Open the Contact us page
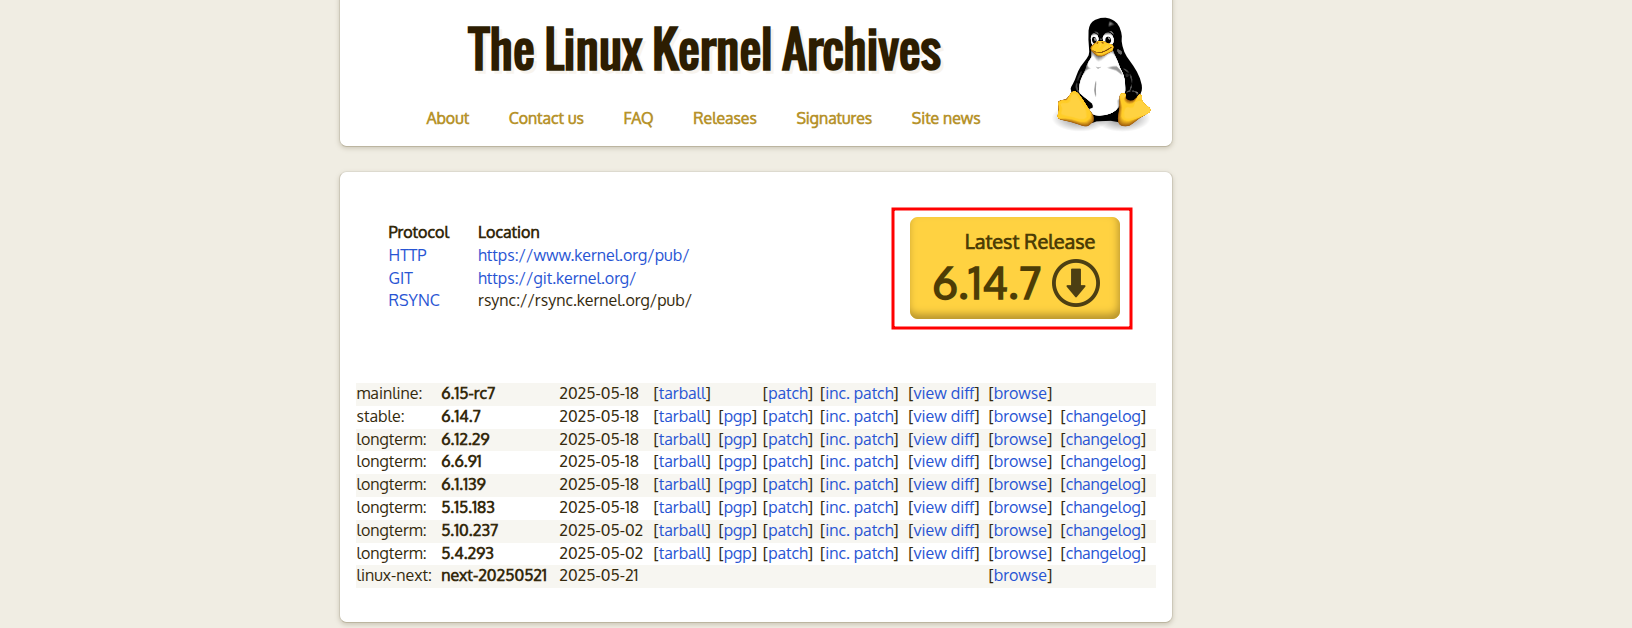Screen dimensions: 1632x628 546,118
